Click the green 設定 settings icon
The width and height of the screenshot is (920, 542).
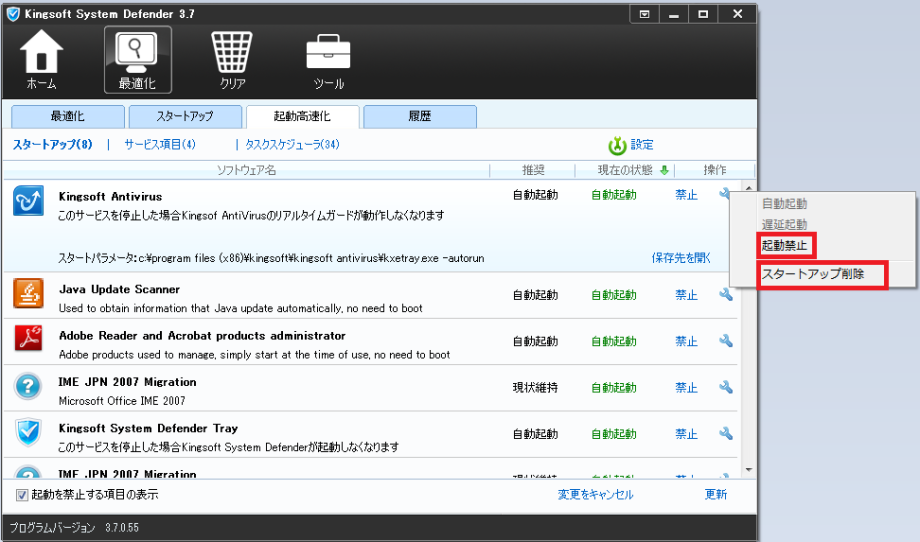(x=617, y=145)
